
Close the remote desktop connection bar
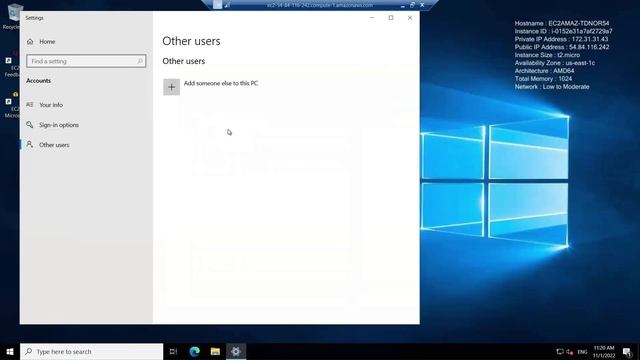pyautogui.click(x=422, y=5)
